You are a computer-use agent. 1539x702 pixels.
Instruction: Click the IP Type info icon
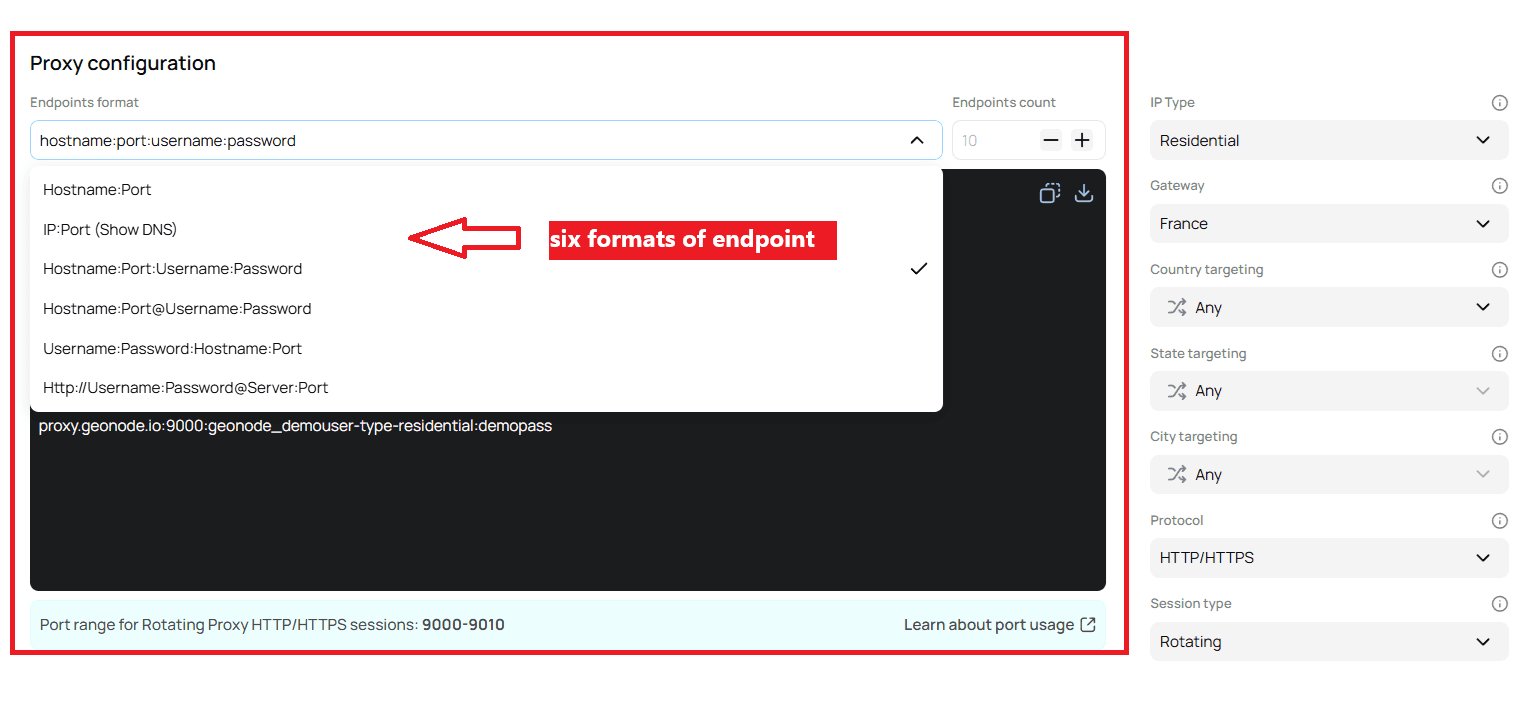point(1499,102)
